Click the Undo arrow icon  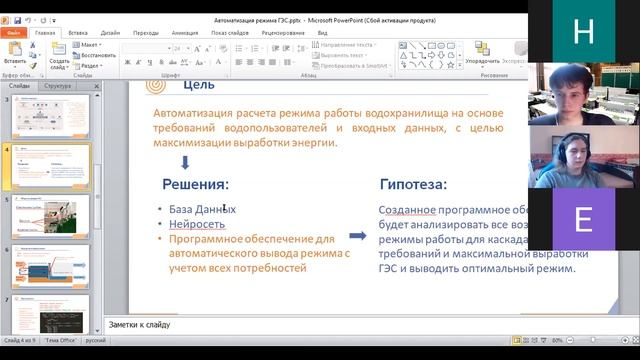(28, 20)
